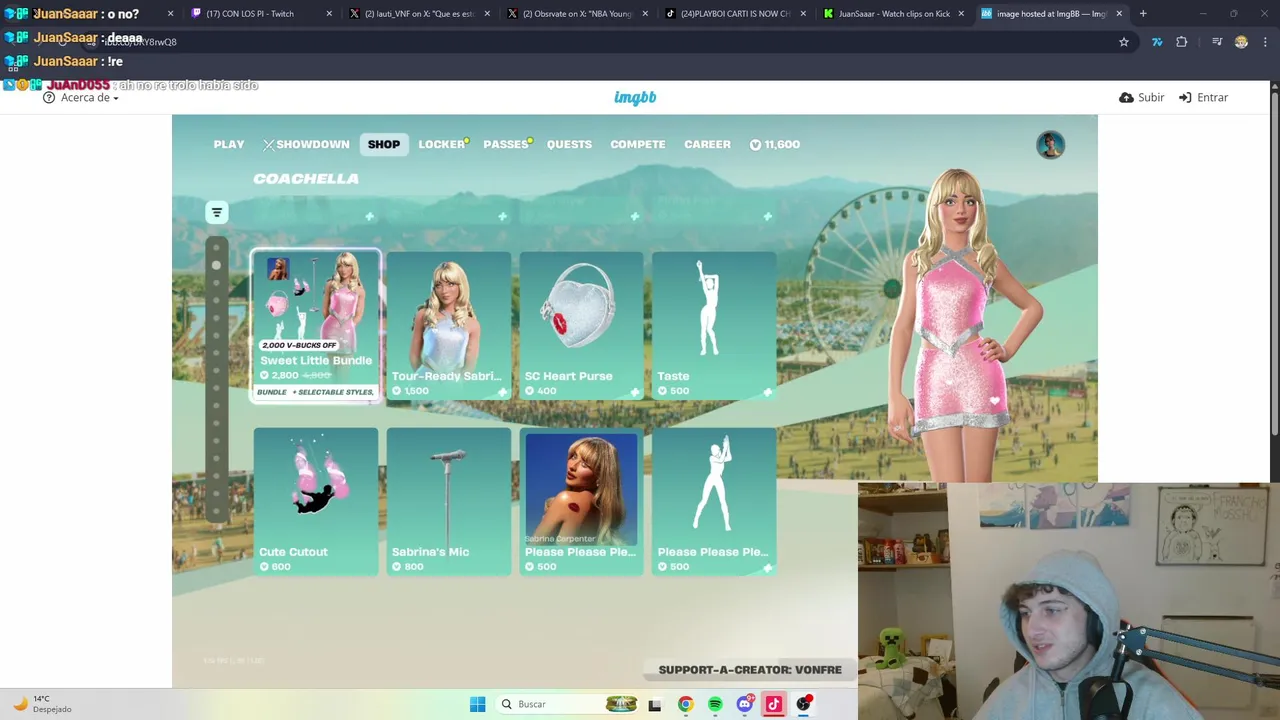
Task: Open Task View from the taskbar
Action: point(655,704)
